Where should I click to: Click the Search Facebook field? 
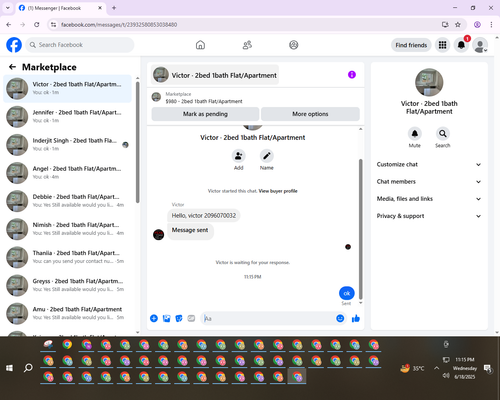80,45
